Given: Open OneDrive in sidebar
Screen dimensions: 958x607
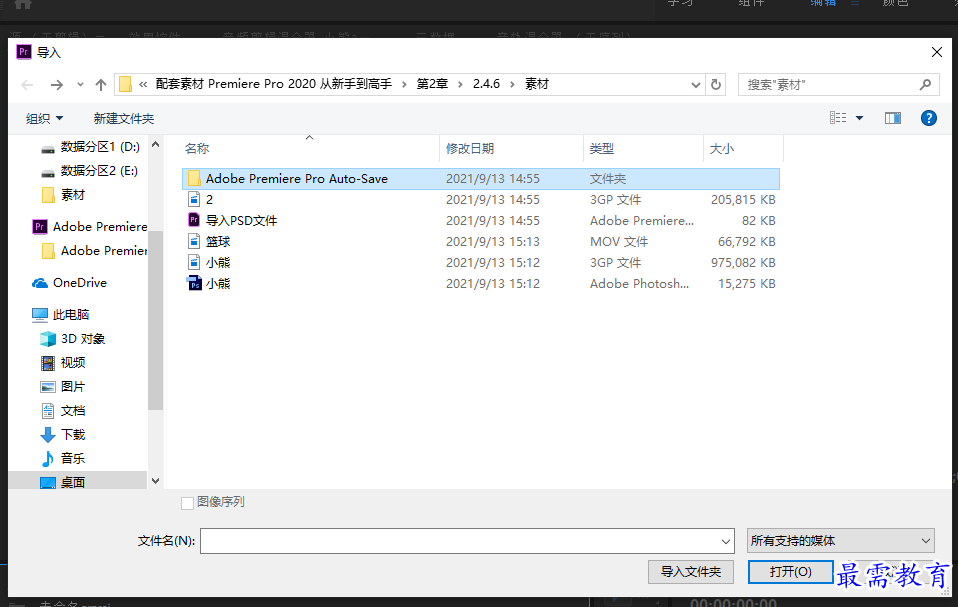Looking at the screenshot, I should point(70,283).
